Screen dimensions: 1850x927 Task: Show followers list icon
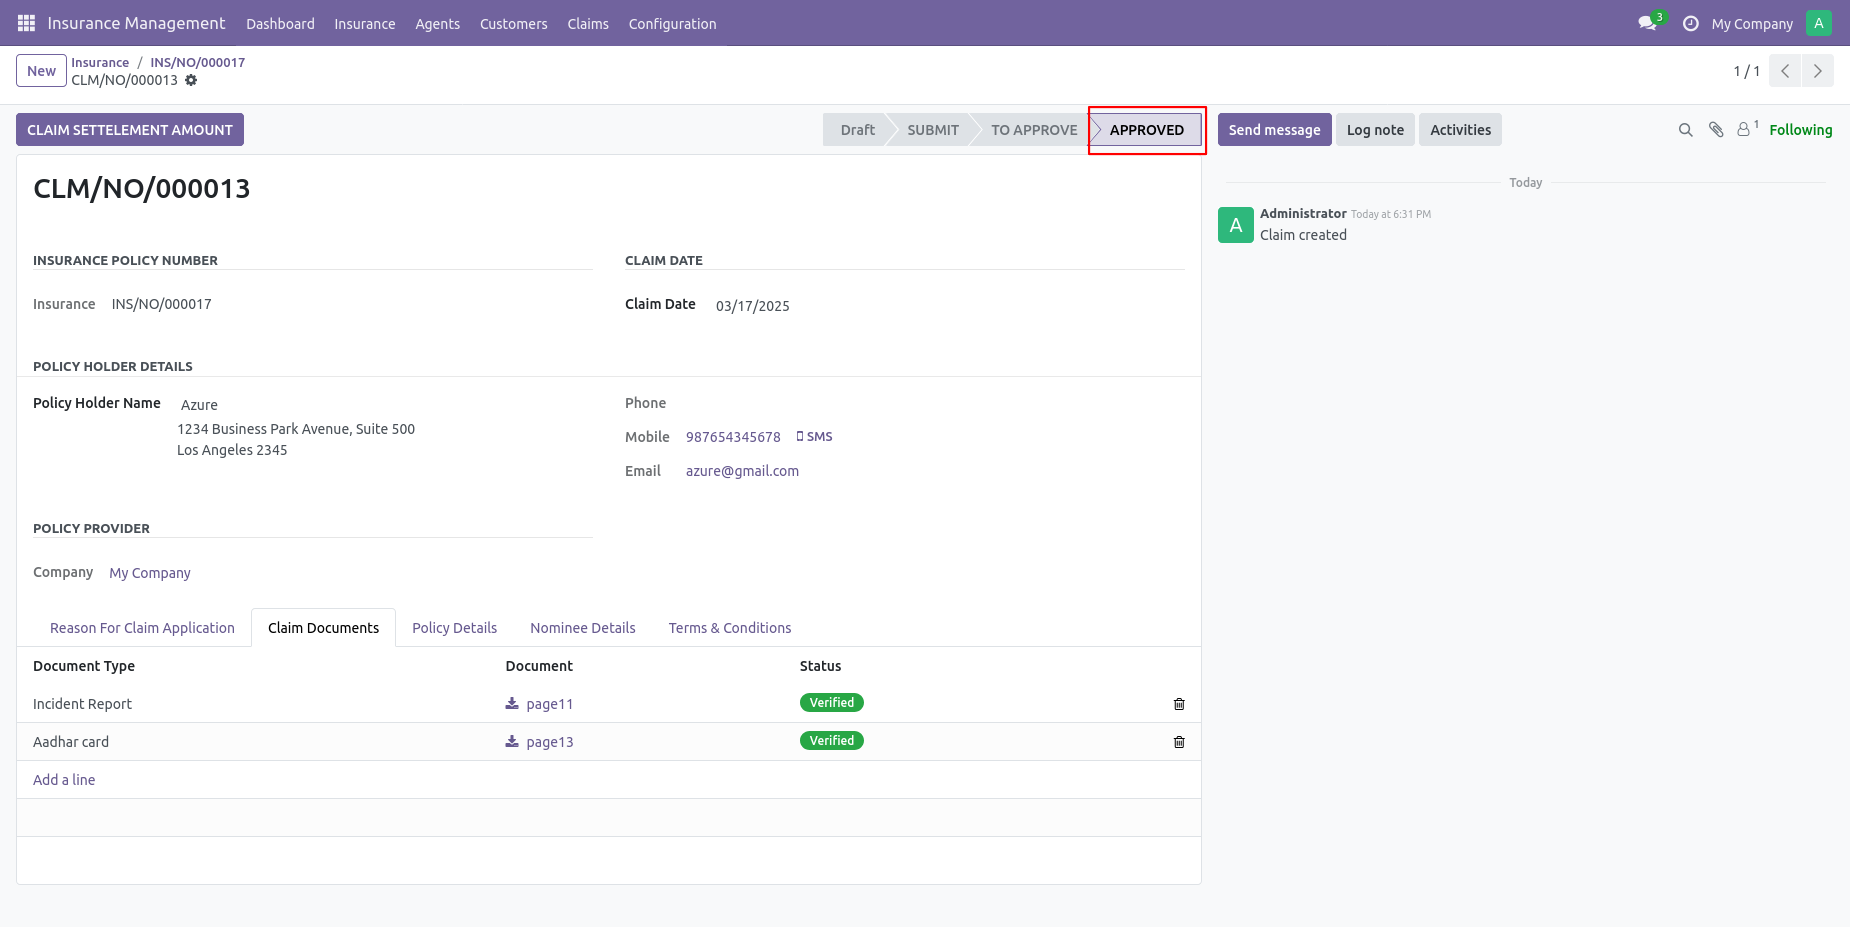(x=1747, y=129)
